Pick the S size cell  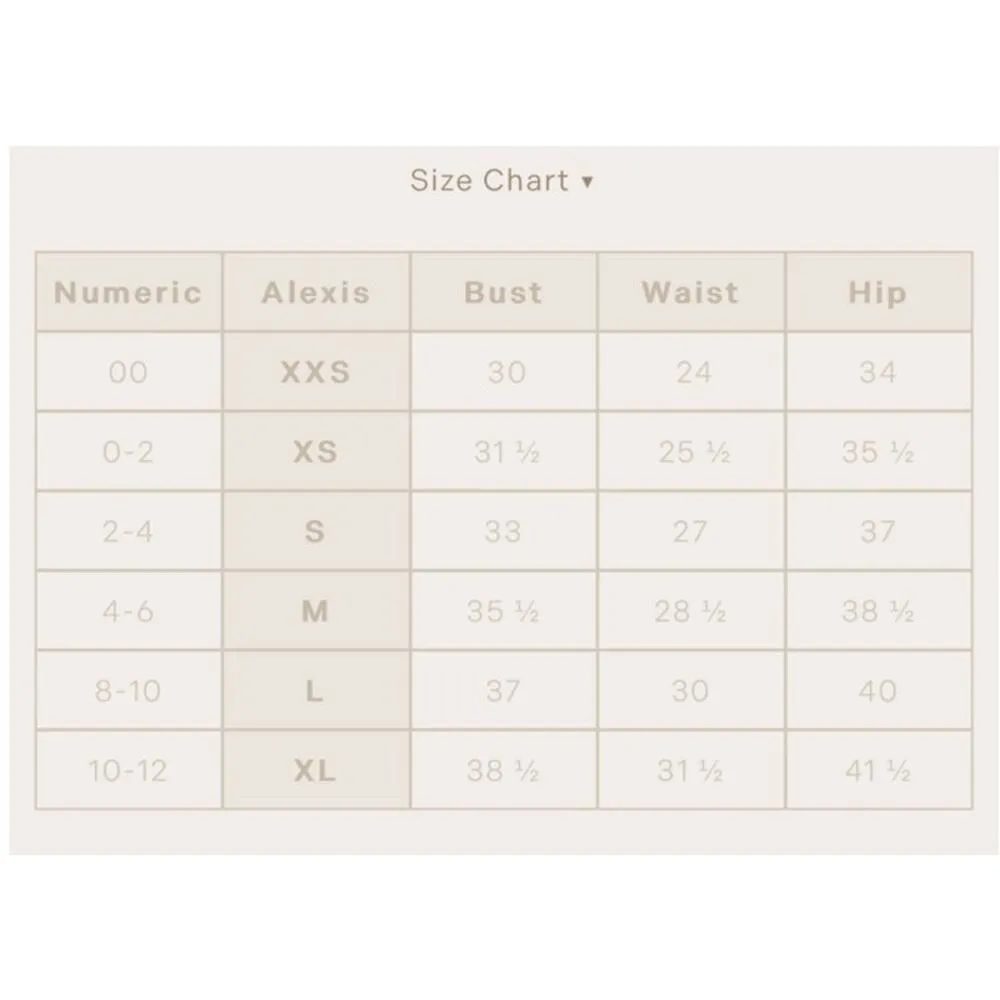pos(316,531)
